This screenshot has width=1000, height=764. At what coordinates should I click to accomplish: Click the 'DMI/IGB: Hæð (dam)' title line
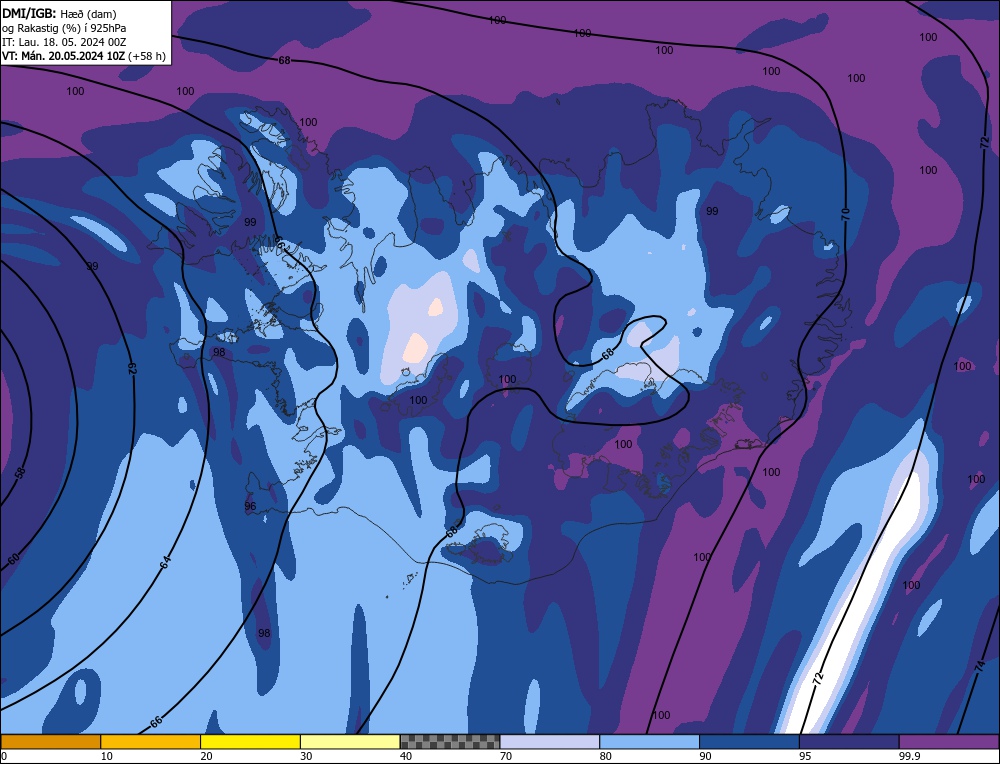pyautogui.click(x=59, y=13)
